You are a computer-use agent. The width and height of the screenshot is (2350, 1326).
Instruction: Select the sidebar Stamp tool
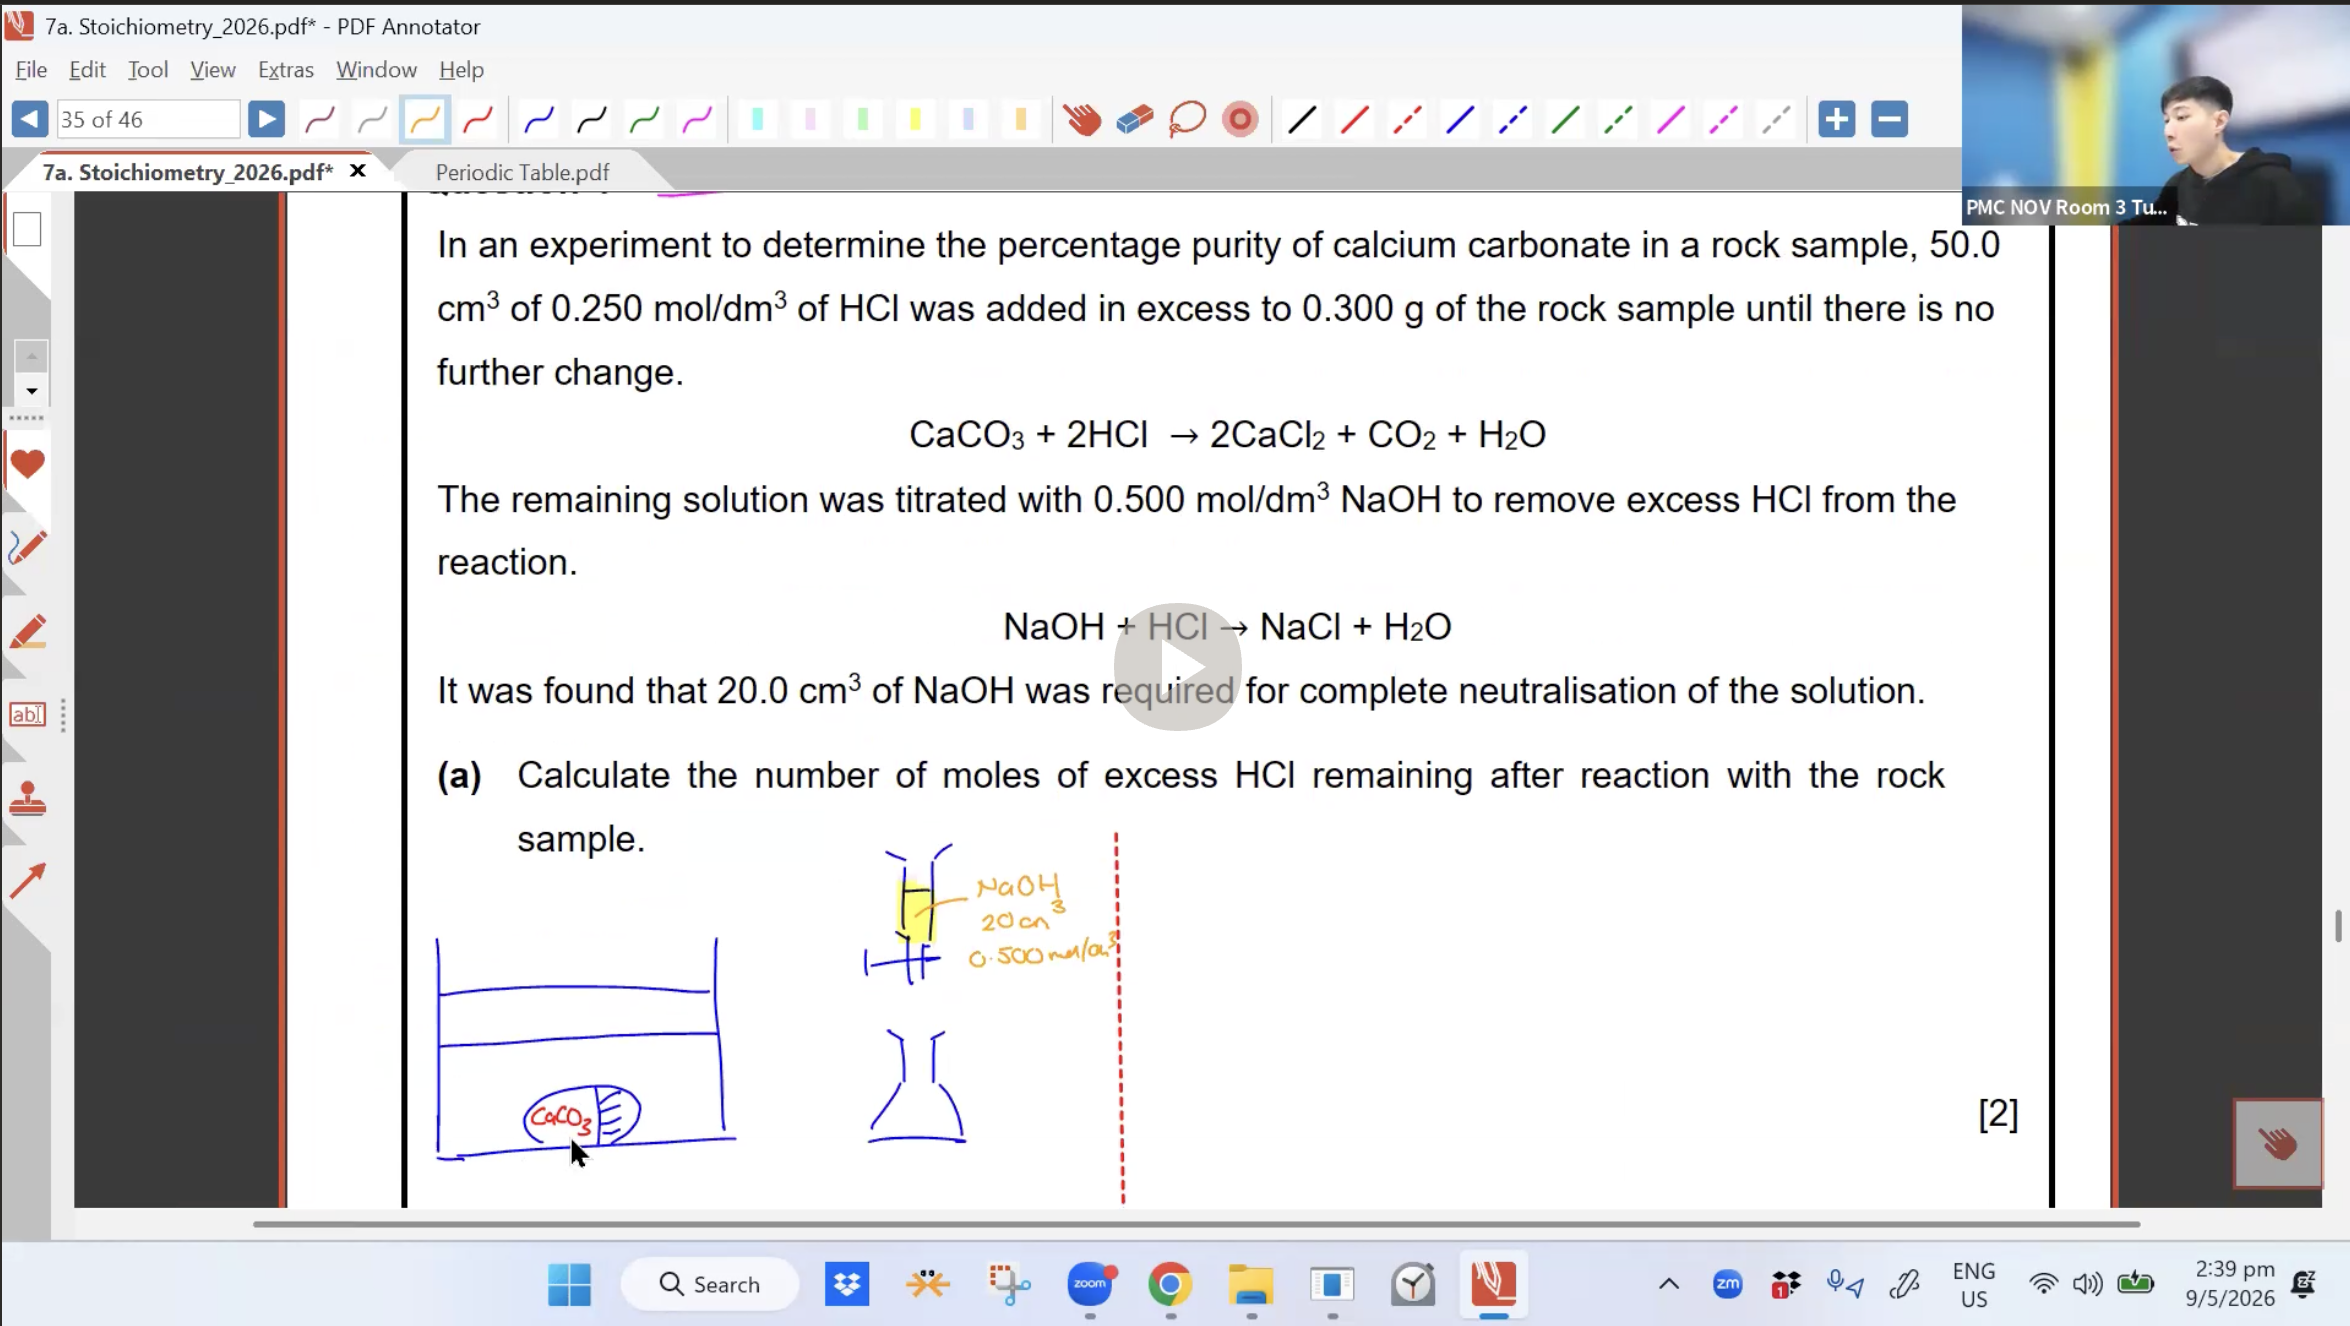click(27, 798)
